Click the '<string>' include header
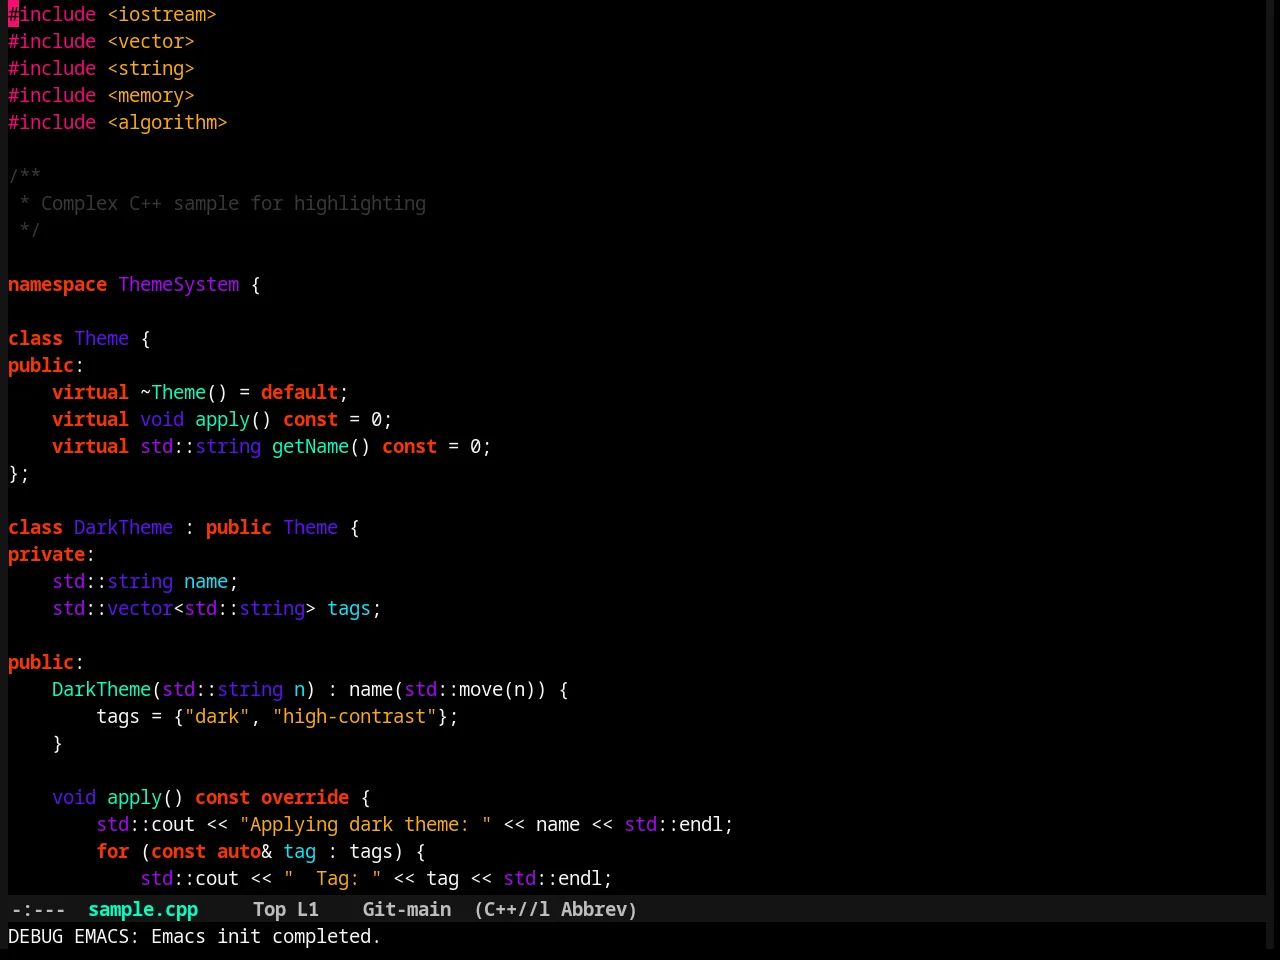 (151, 68)
